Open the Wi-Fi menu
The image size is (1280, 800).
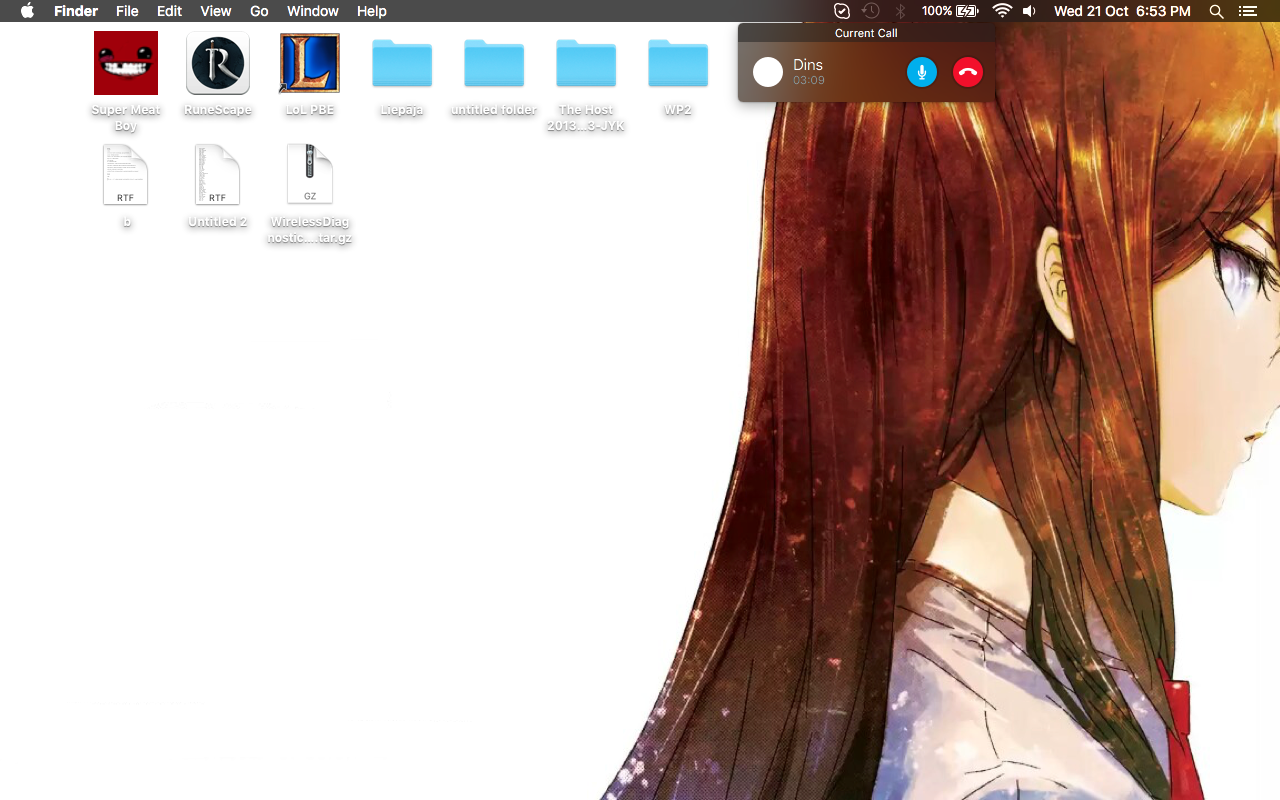[x=1002, y=11]
